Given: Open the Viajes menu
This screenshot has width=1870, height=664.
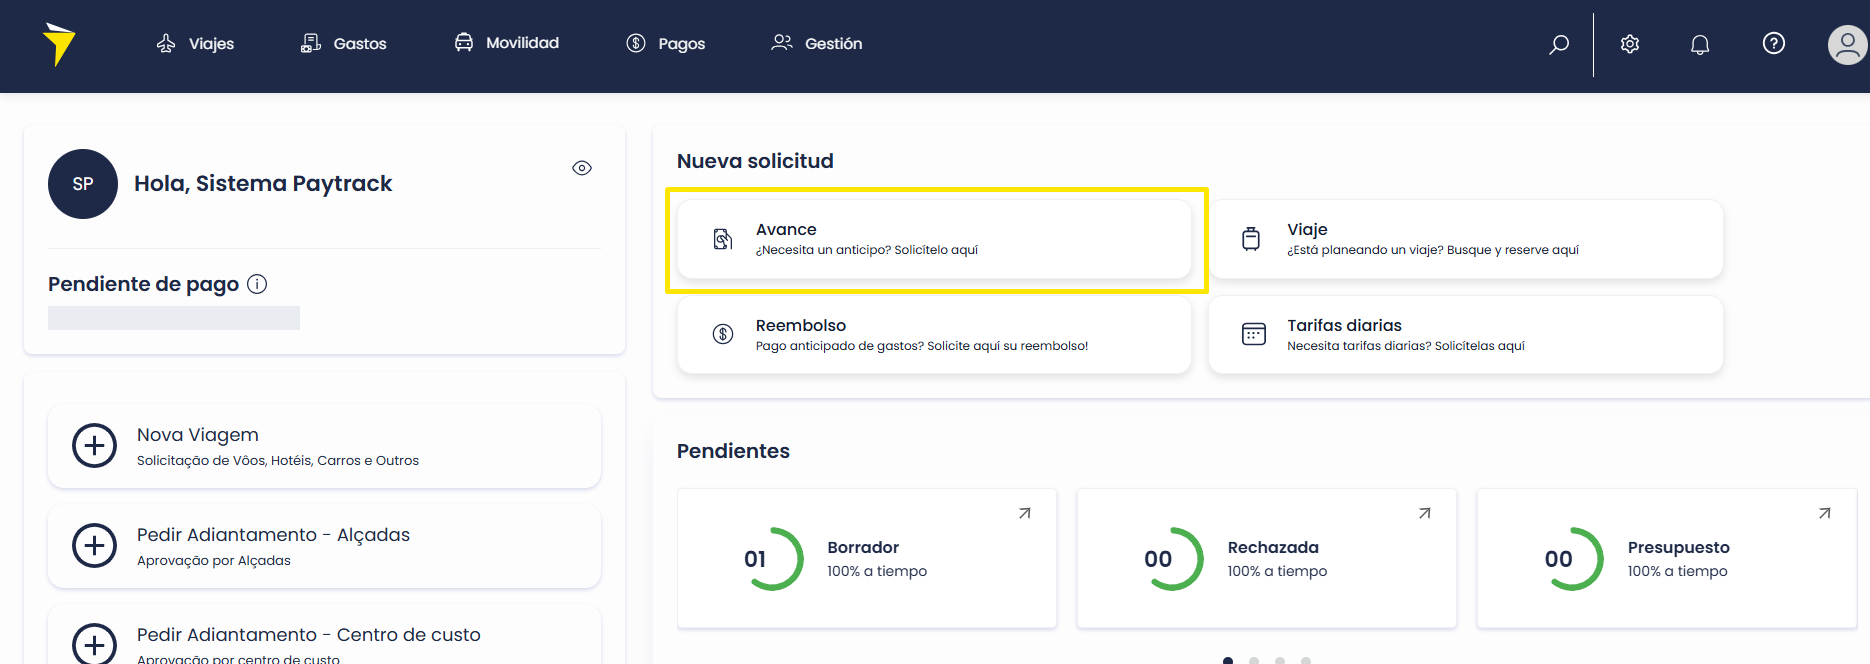Looking at the screenshot, I should pos(195,43).
